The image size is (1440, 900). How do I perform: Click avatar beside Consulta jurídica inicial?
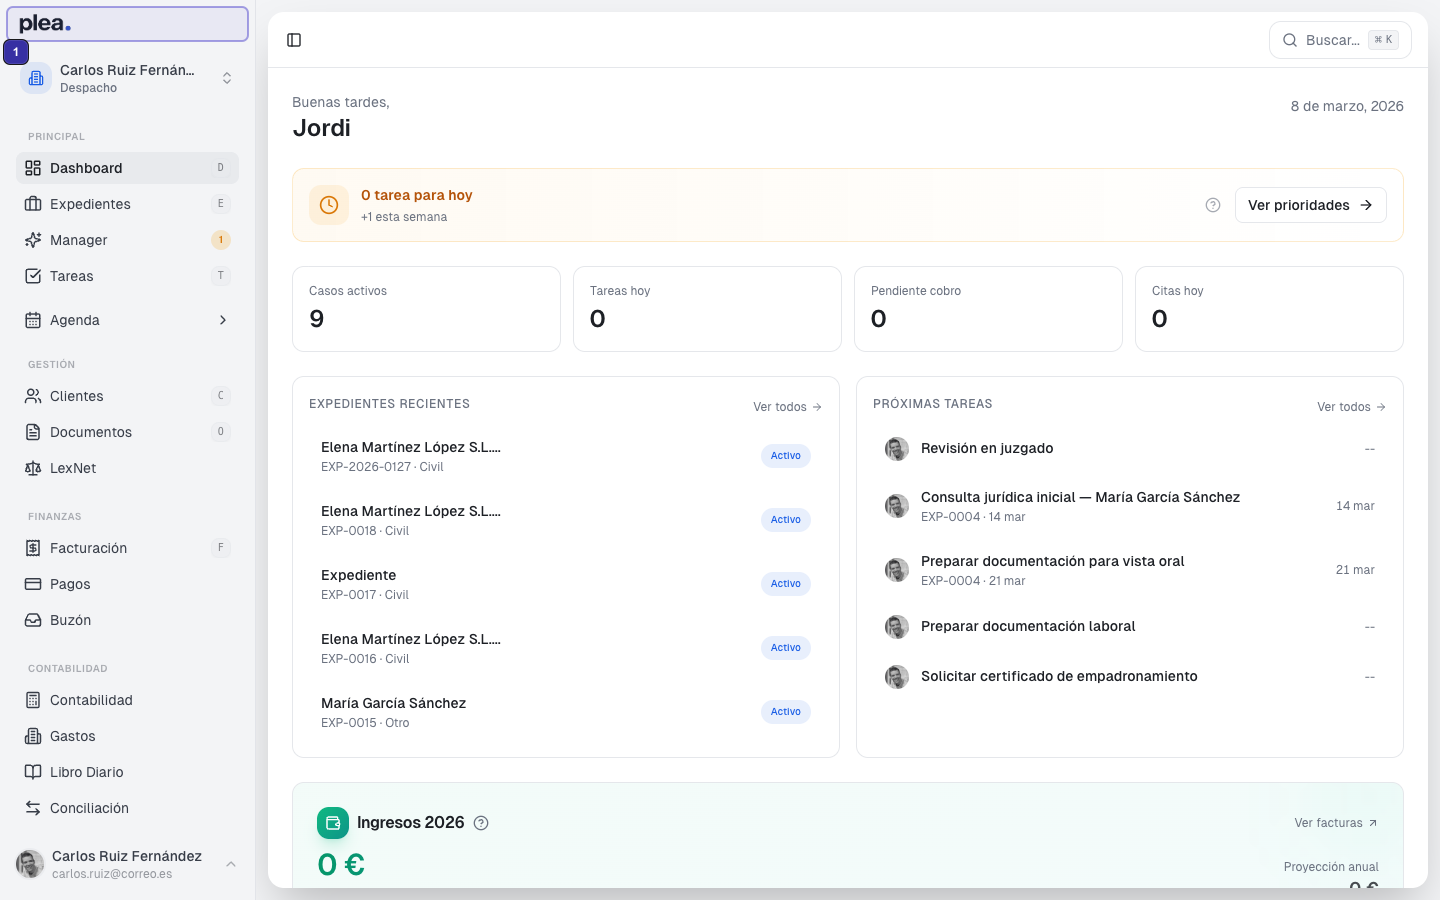tap(897, 506)
